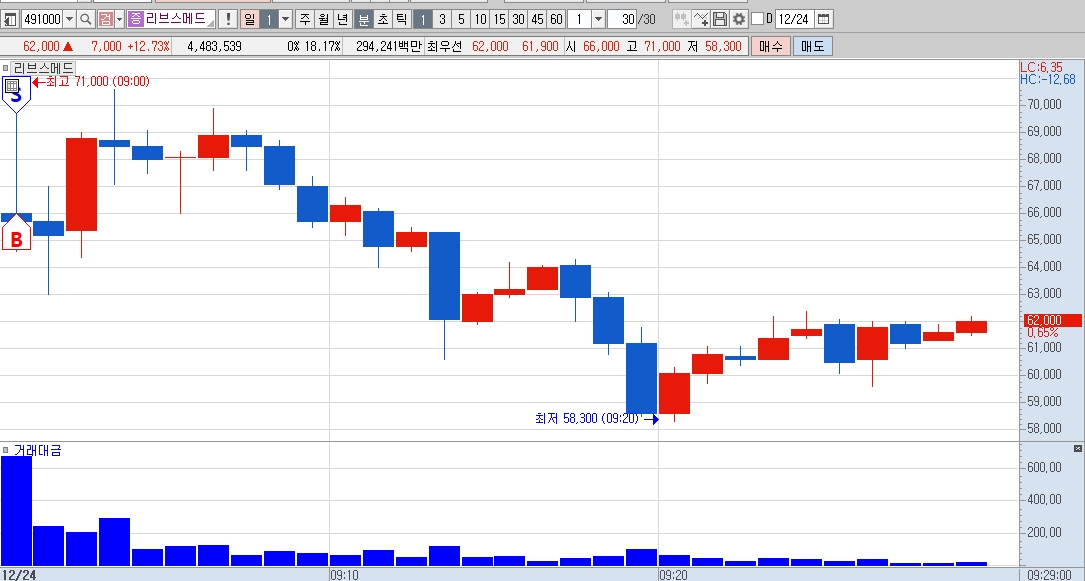1085x581 pixels.
Task: Click the exclamation mark info icon
Action: [228, 19]
